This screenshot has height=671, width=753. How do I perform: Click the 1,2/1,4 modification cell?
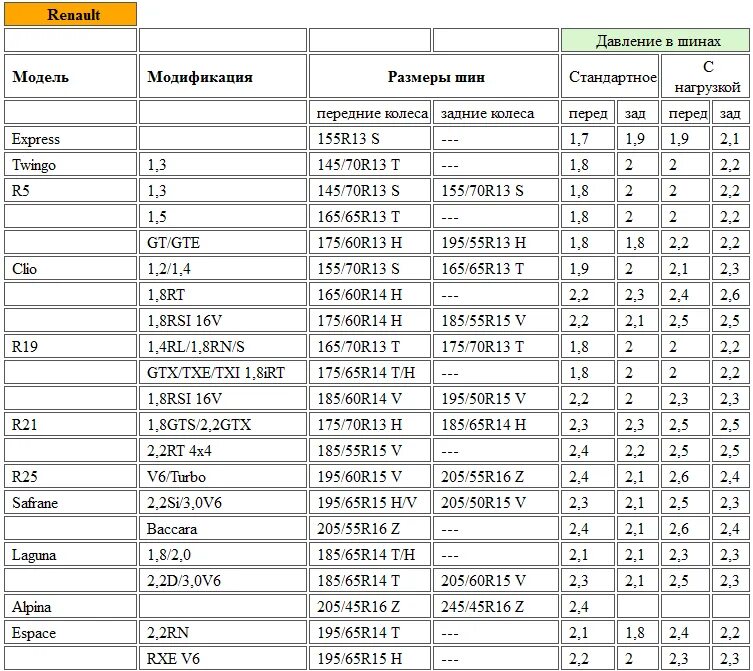222,268
